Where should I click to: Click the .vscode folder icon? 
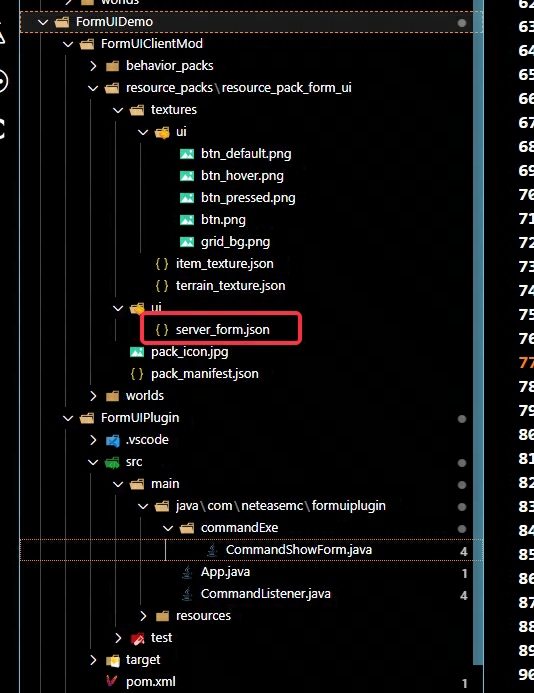(x=112, y=440)
